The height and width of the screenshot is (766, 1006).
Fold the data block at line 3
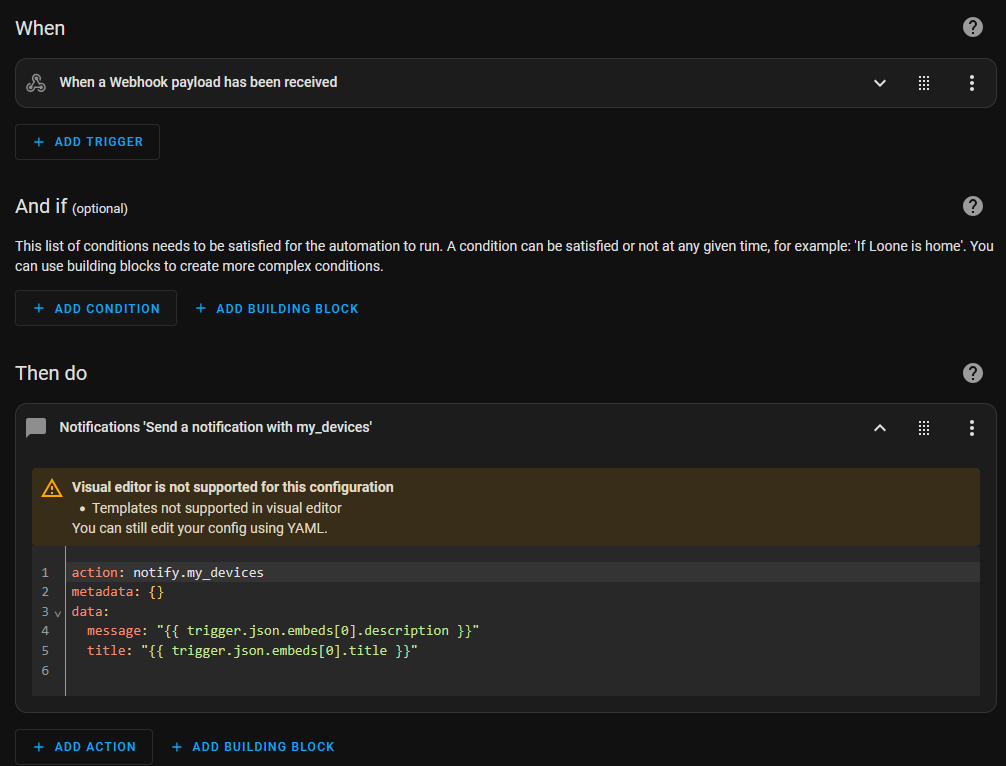tap(57, 612)
